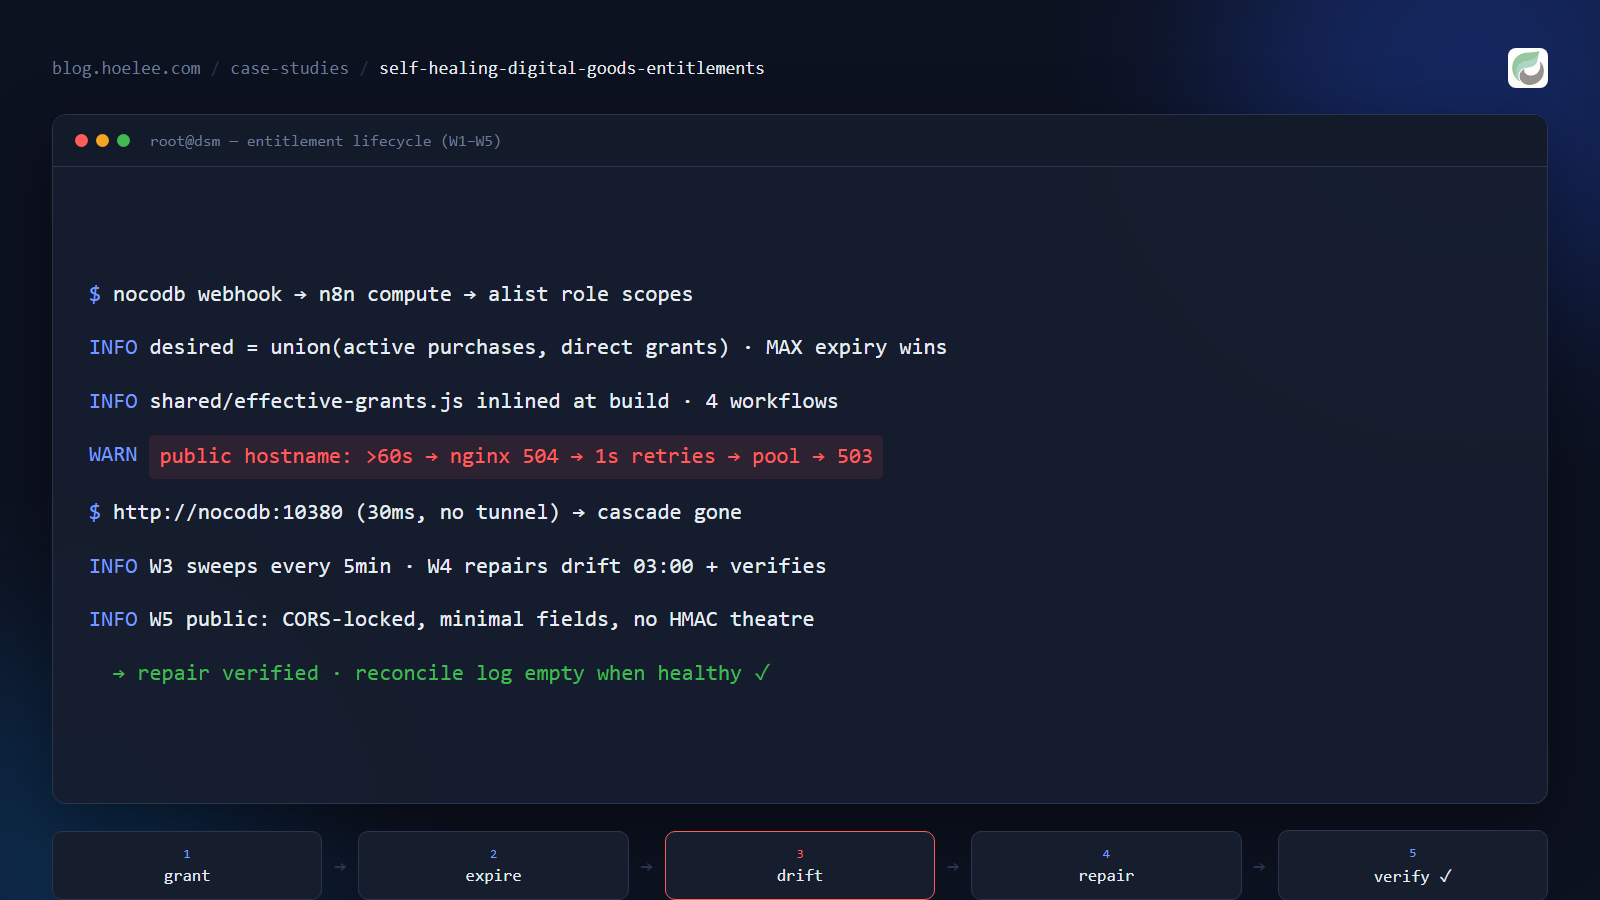Image resolution: width=1600 pixels, height=900 pixels.
Task: Click the yellow terminal window dot
Action: pyautogui.click(x=102, y=141)
